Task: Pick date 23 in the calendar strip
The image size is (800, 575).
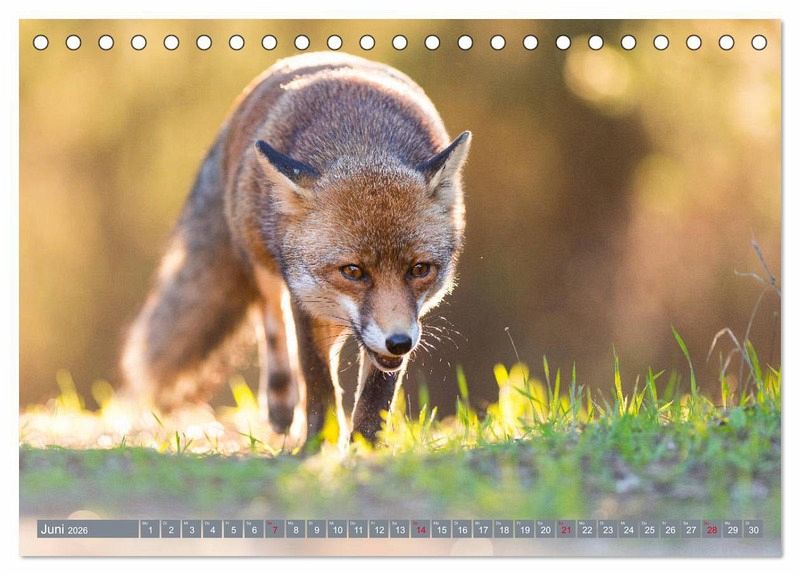Action: coord(608,529)
